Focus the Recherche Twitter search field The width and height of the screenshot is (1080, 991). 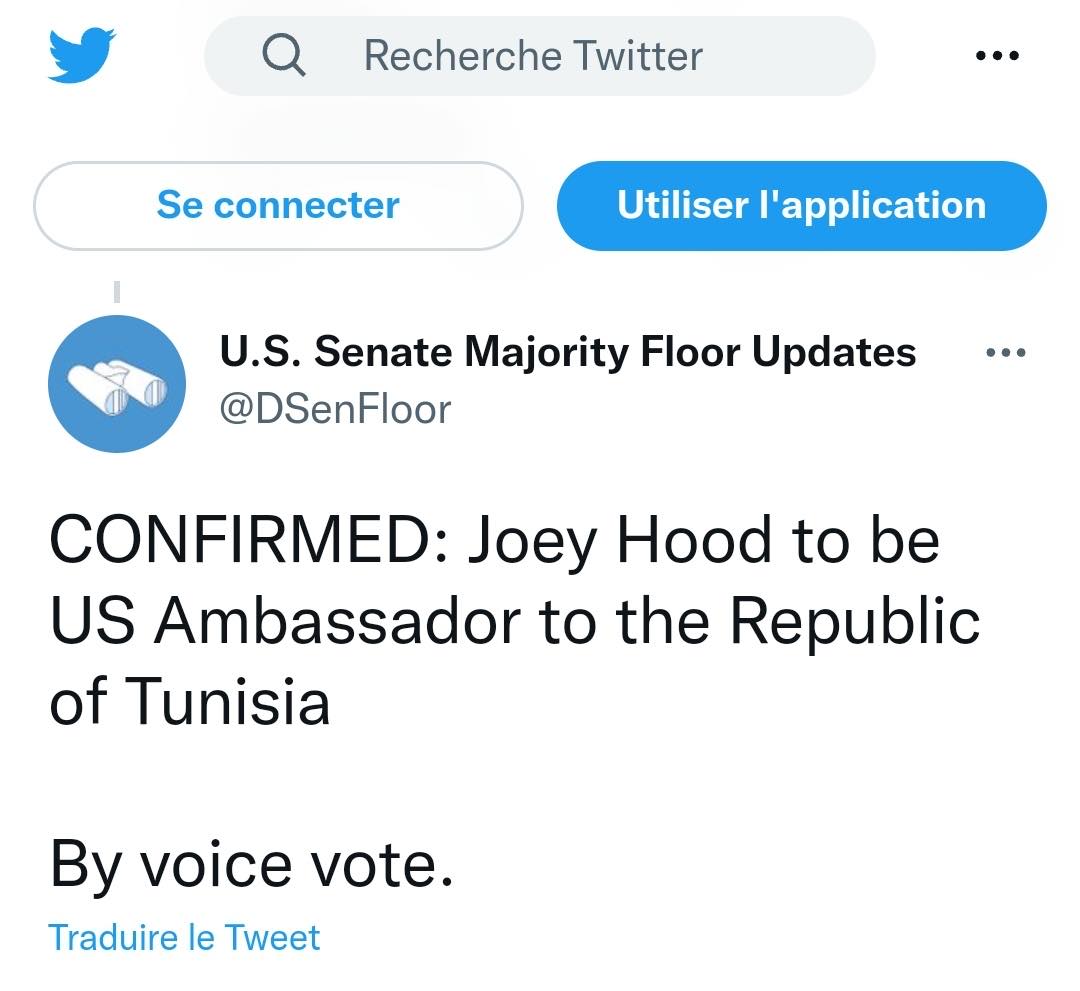pyautogui.click(x=539, y=56)
